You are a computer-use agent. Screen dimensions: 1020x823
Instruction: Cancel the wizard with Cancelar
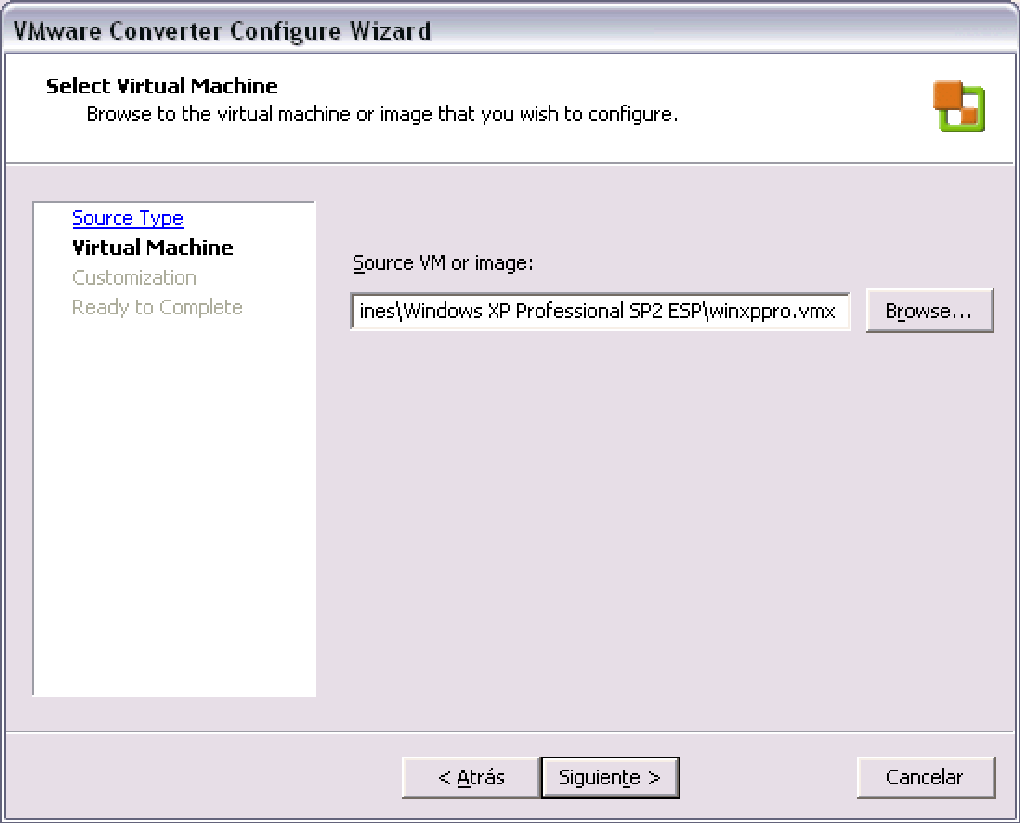click(x=925, y=777)
